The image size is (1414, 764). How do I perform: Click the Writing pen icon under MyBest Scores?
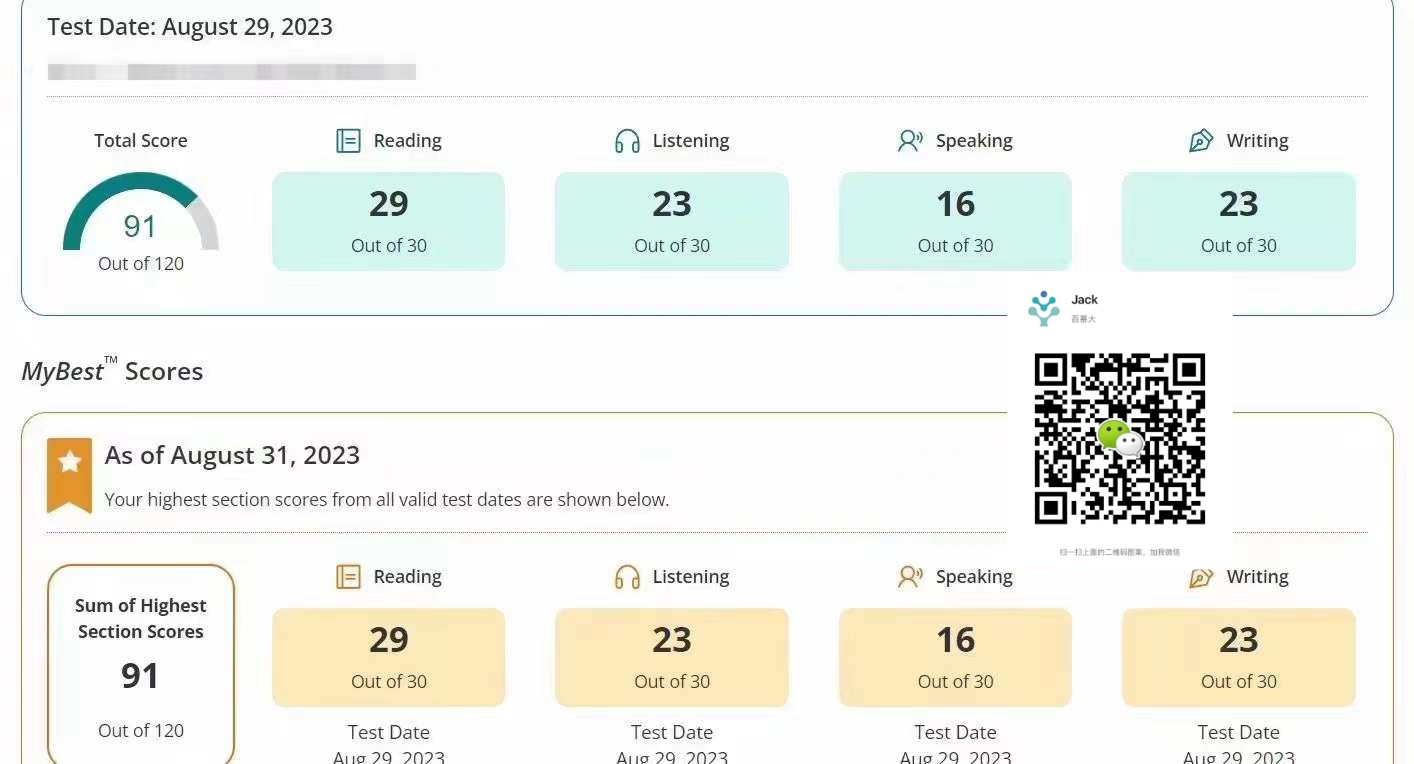1201,577
